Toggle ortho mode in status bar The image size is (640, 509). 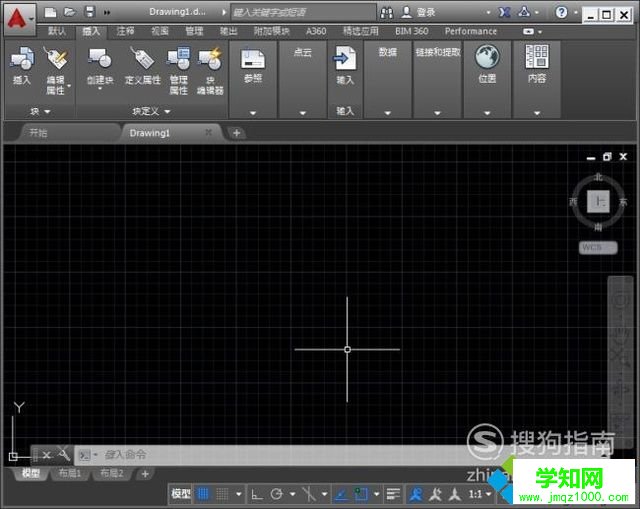(x=257, y=495)
